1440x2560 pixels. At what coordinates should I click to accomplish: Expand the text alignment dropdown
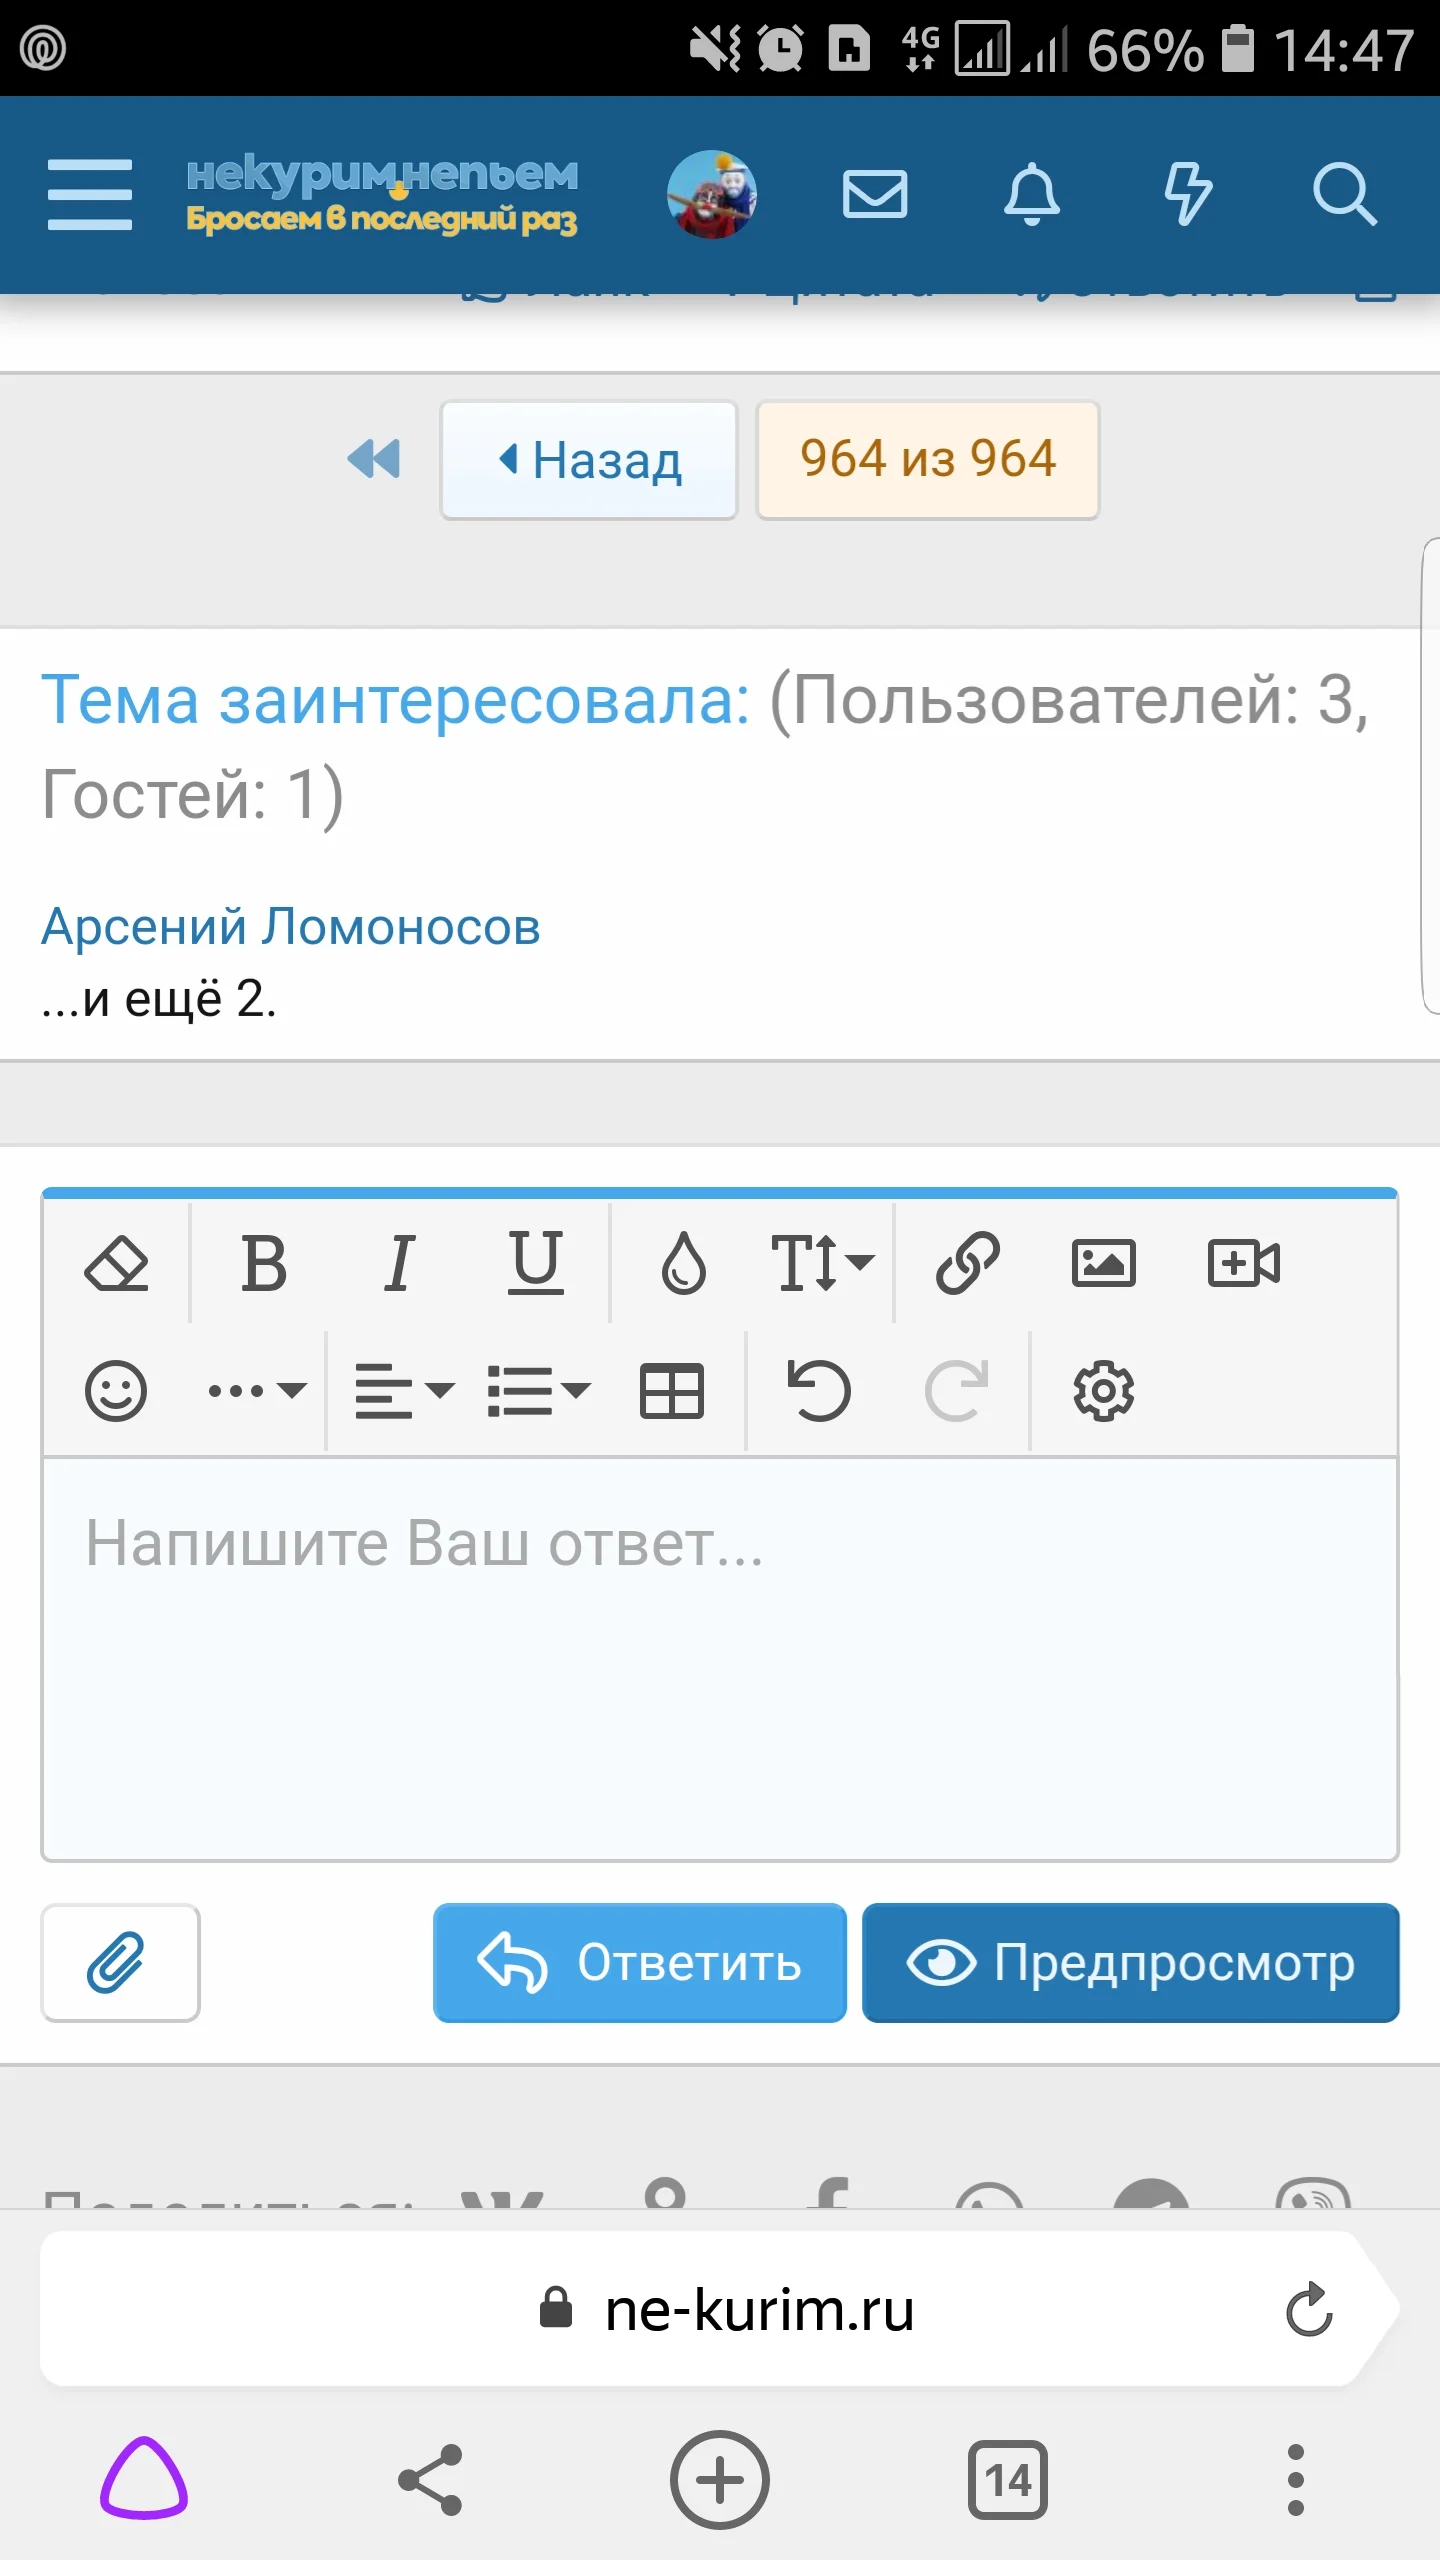(404, 1390)
